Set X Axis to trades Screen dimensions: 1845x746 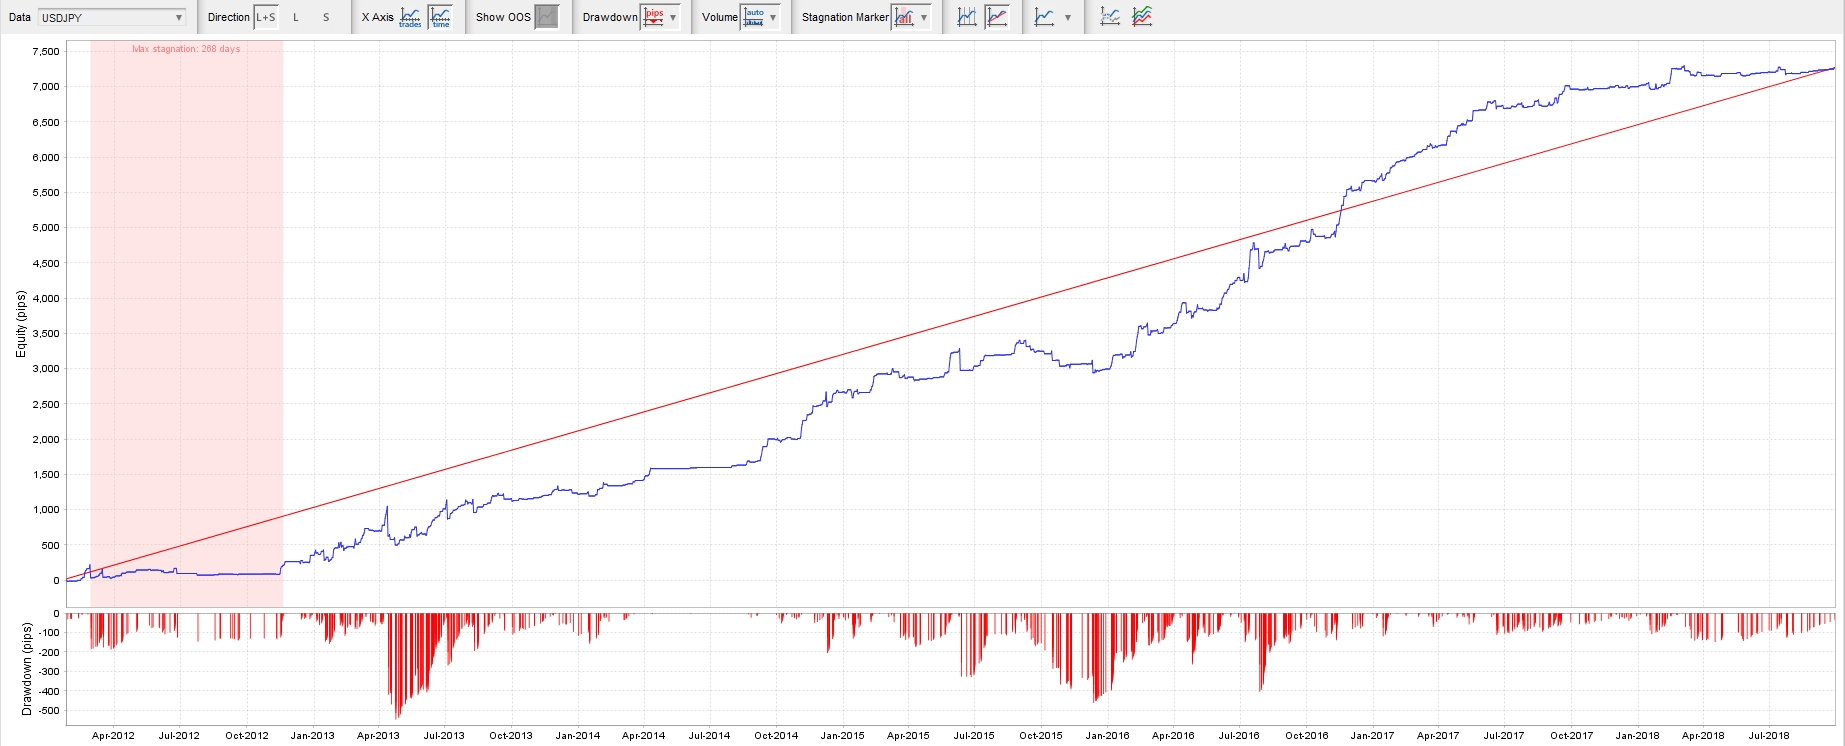tap(410, 17)
